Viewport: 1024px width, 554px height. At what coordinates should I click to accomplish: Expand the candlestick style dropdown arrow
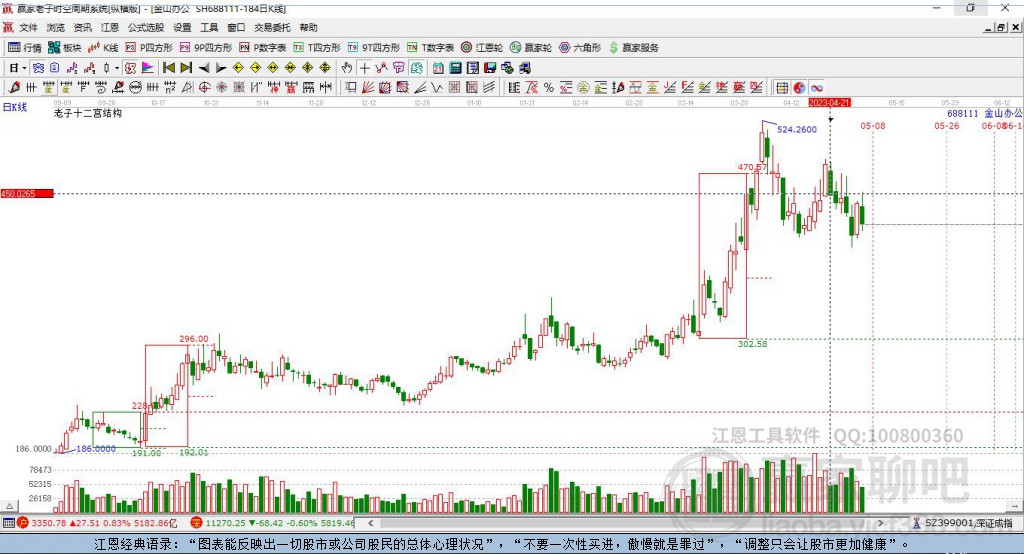point(117,68)
